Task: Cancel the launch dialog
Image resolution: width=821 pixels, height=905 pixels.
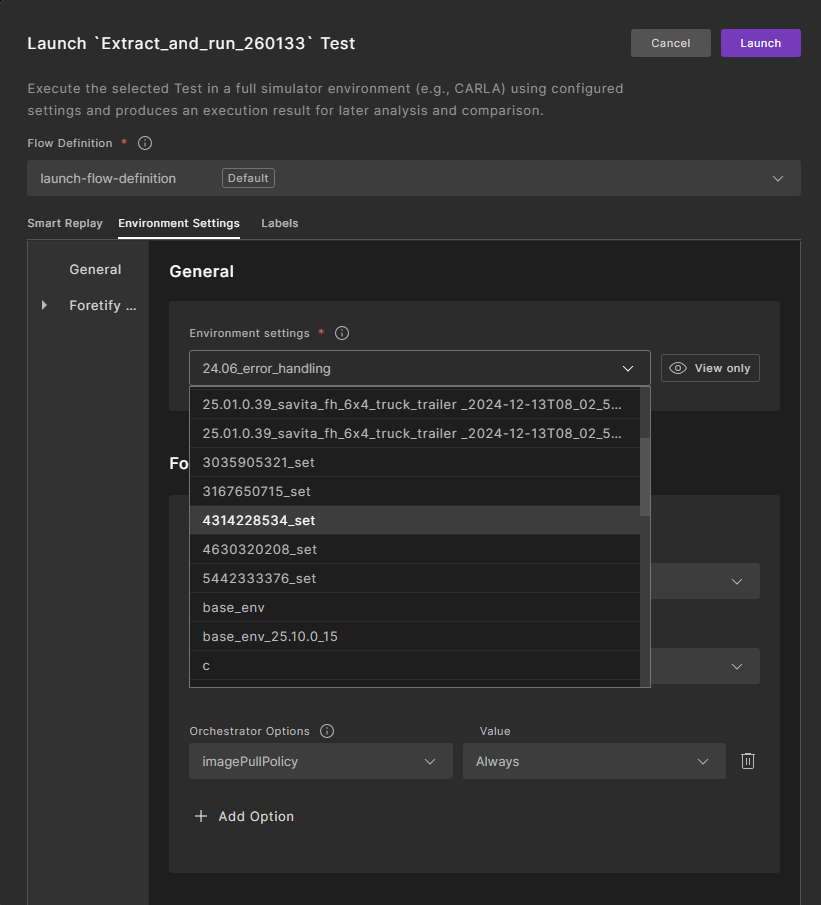Action: 670,43
